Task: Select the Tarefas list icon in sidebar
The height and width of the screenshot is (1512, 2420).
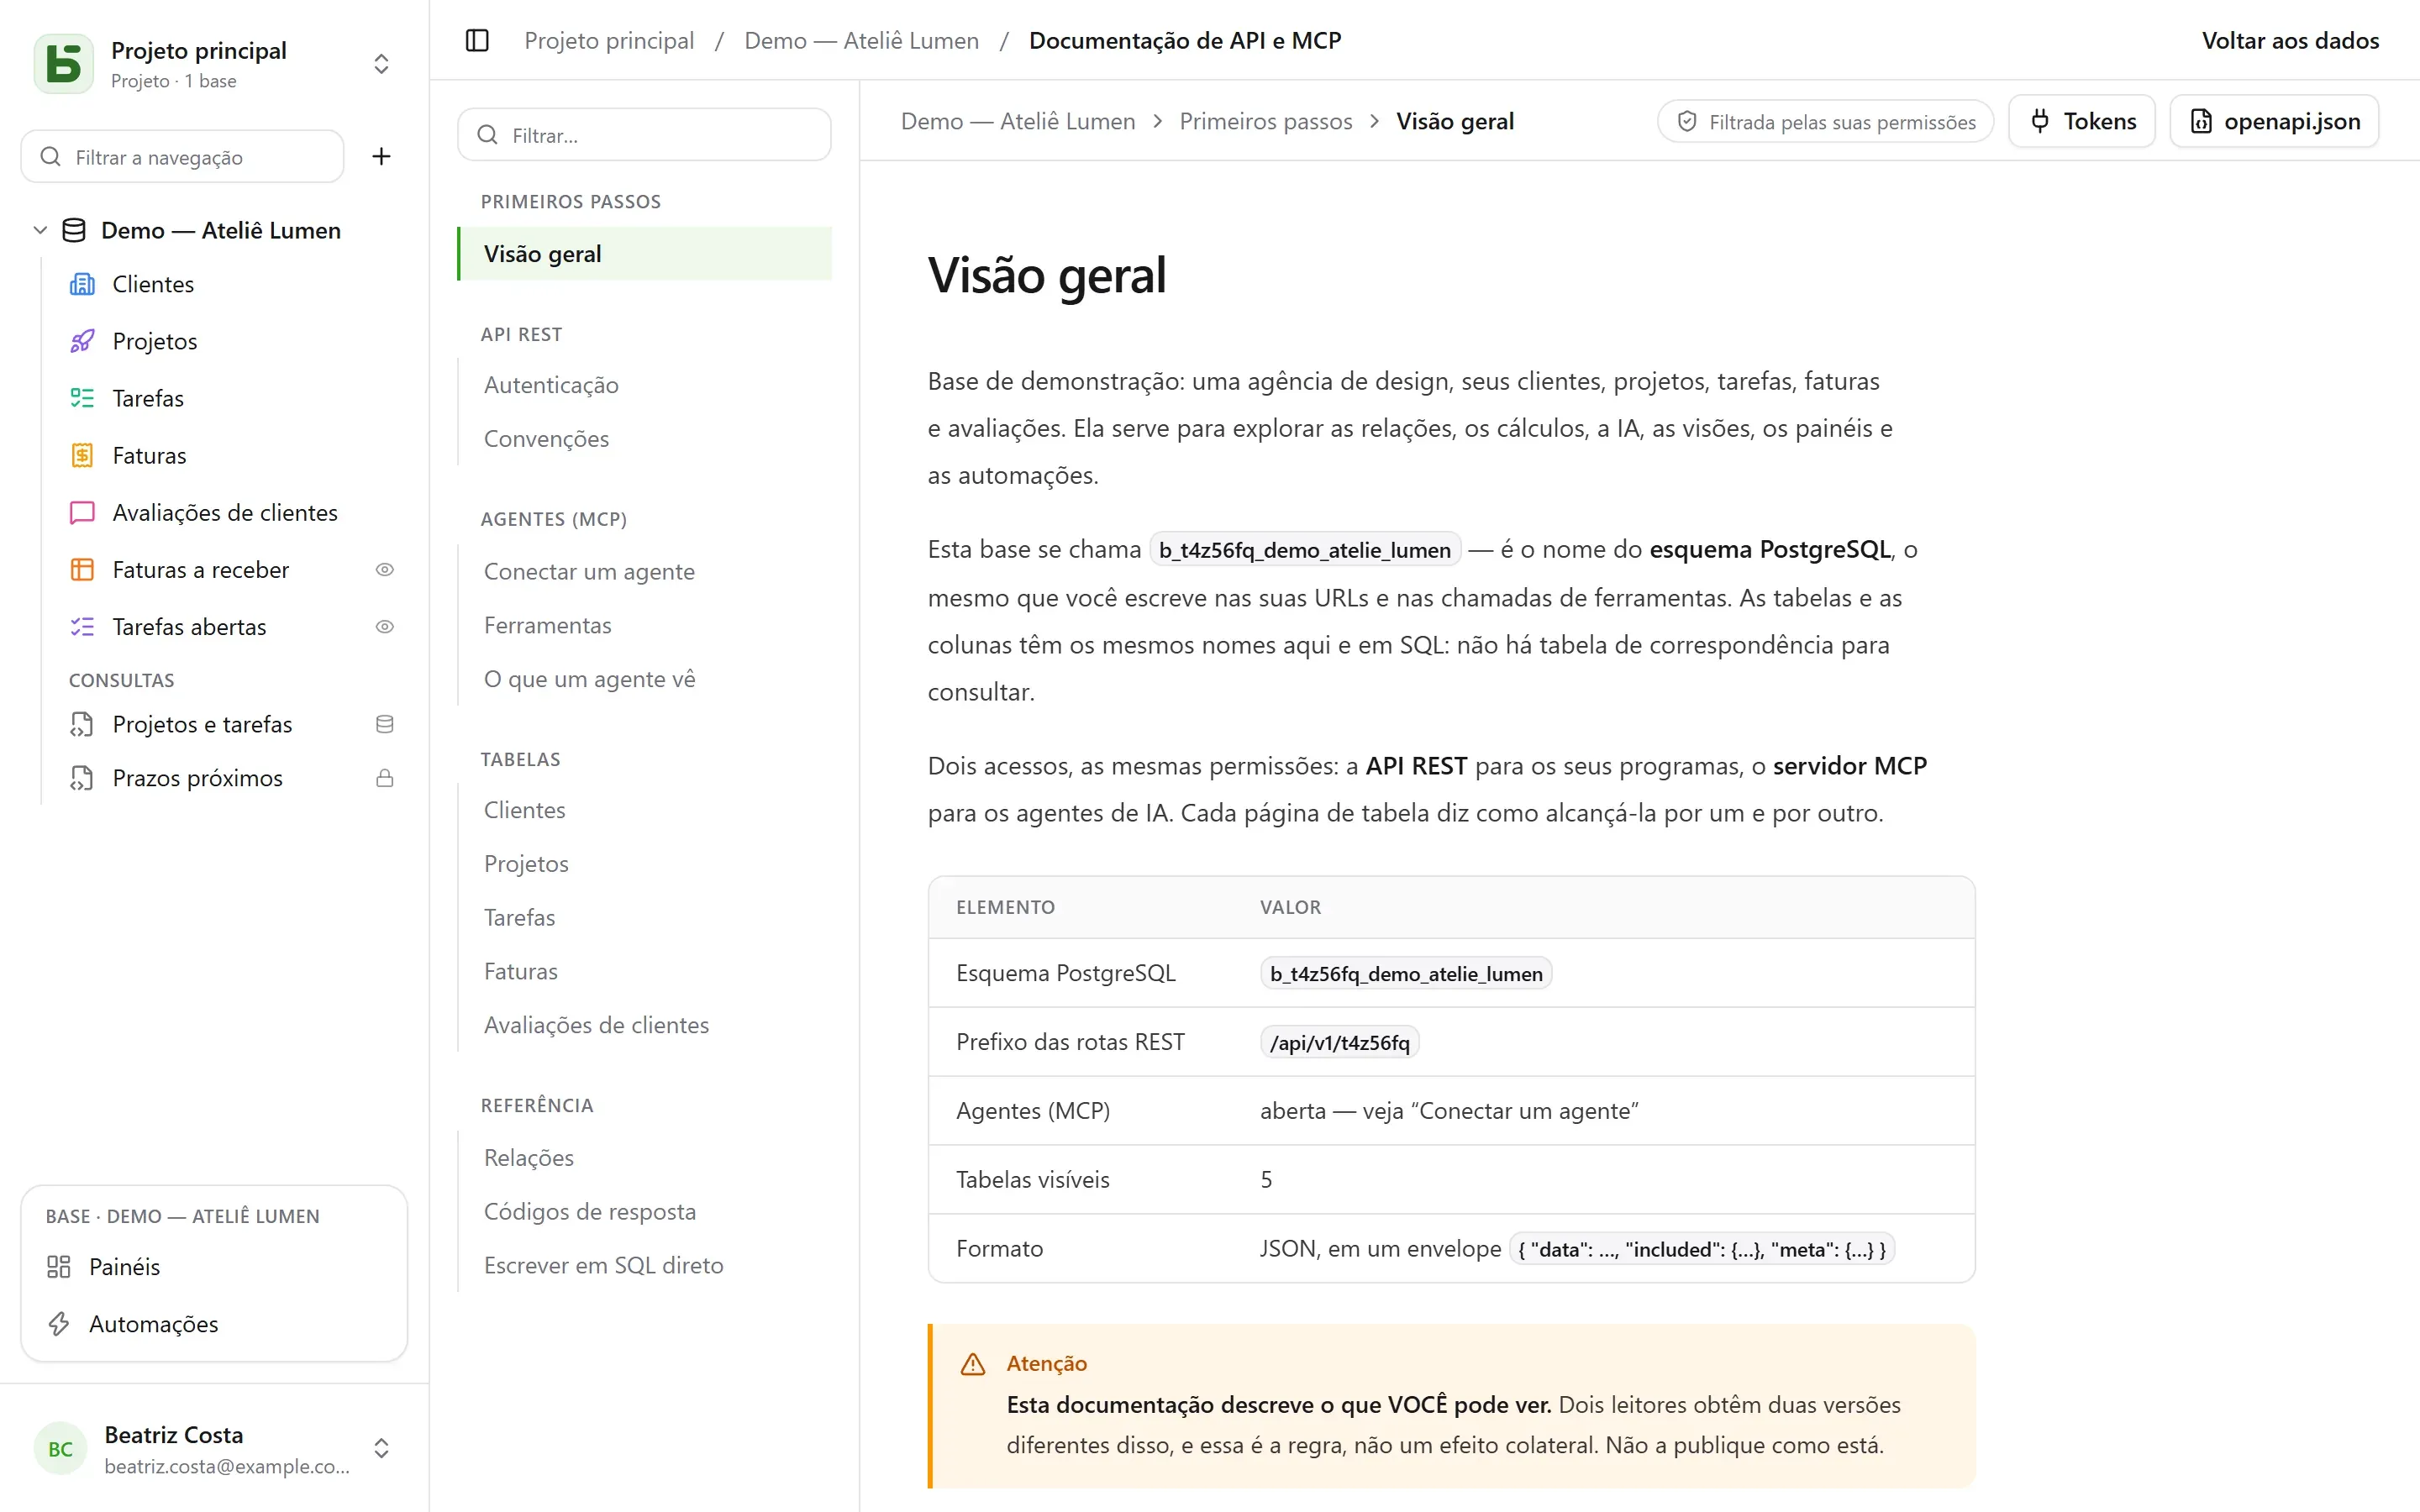Action: click(x=82, y=398)
